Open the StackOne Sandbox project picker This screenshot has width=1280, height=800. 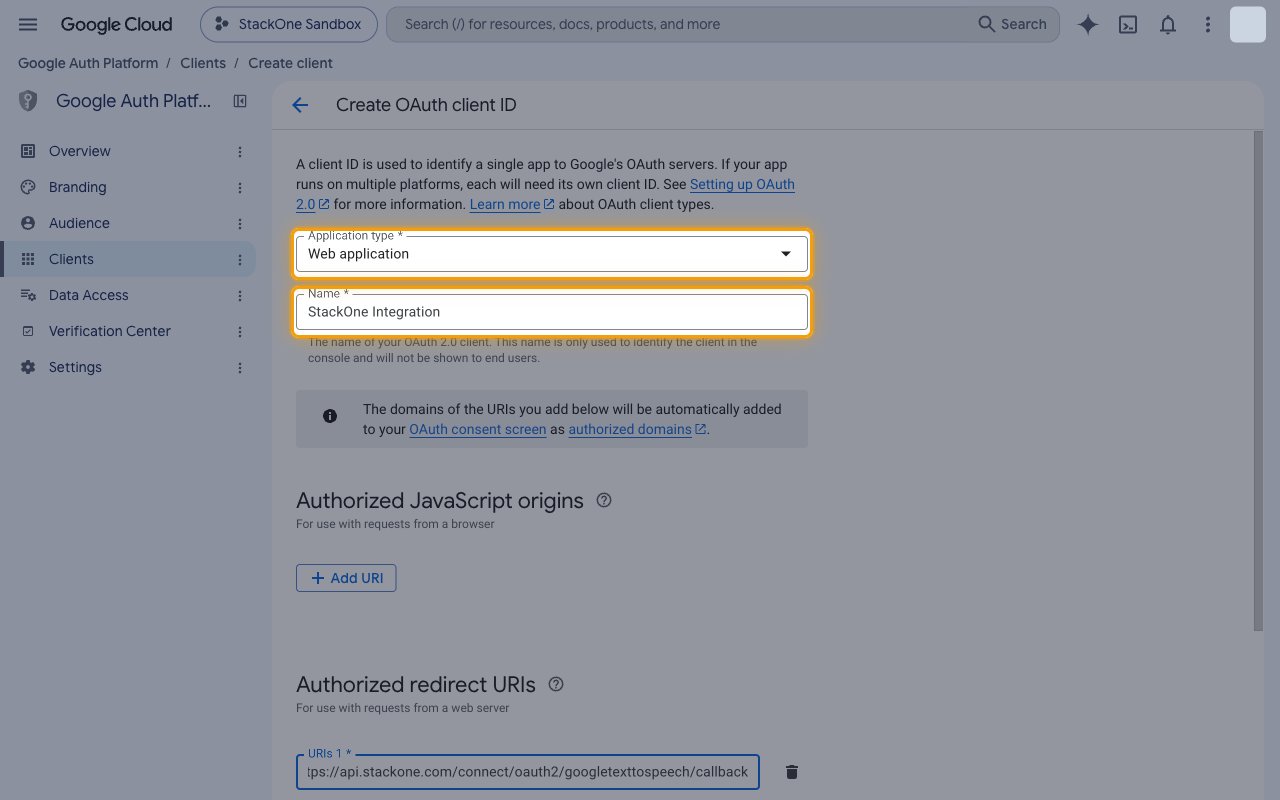(x=289, y=24)
